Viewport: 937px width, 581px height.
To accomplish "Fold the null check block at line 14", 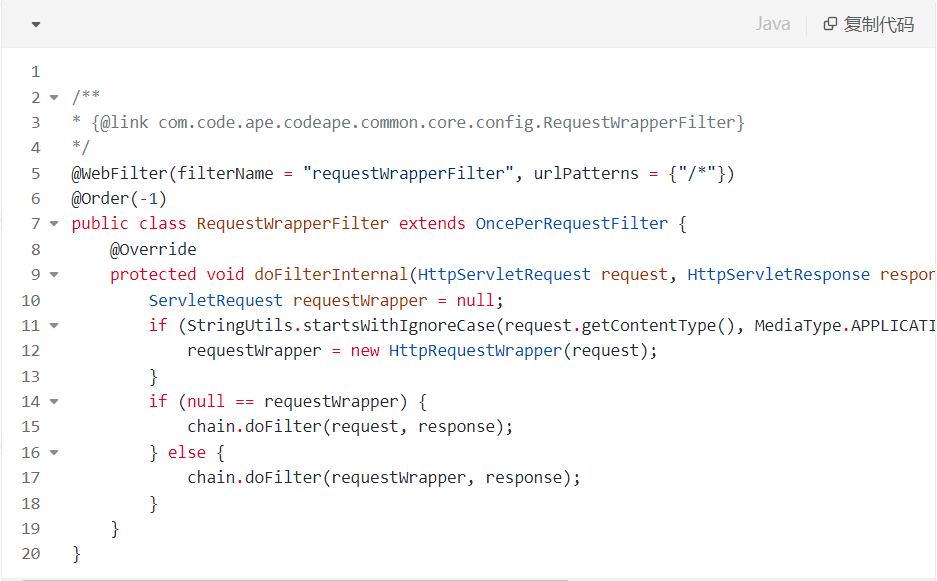I will click(x=54, y=402).
